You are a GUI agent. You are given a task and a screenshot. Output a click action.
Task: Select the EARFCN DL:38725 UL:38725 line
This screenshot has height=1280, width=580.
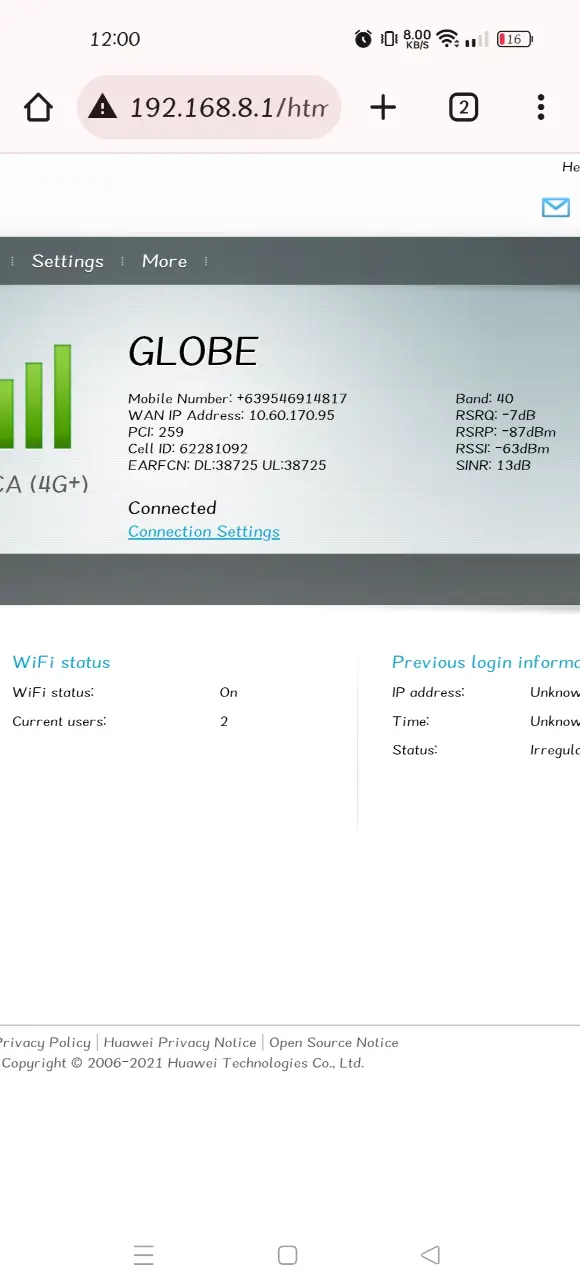point(227,465)
